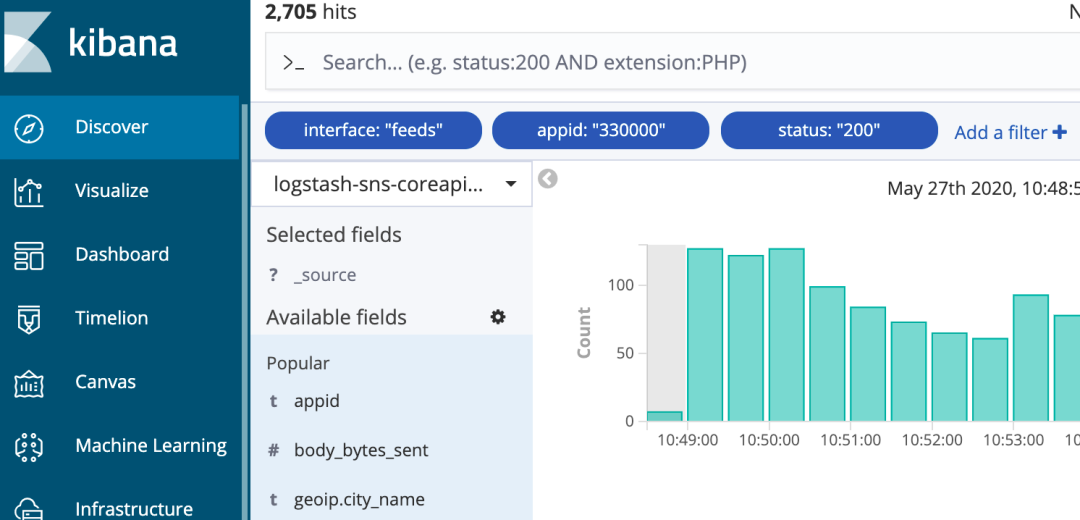Click Add a filter link
Image resolution: width=1080 pixels, height=520 pixels.
coord(1010,132)
